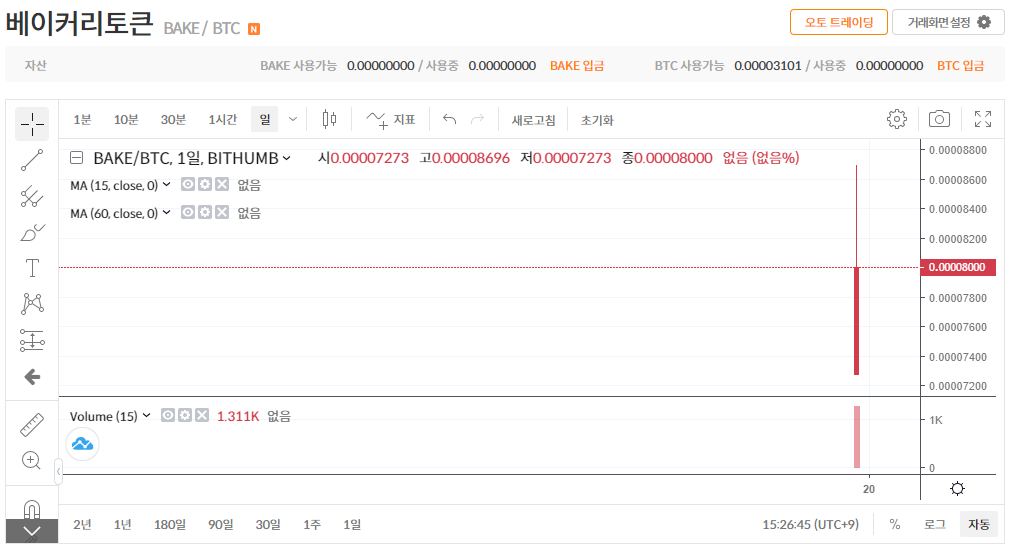This screenshot has height=553, width=1012.
Task: Click the BTC 입금 deposit link
Action: 960,66
